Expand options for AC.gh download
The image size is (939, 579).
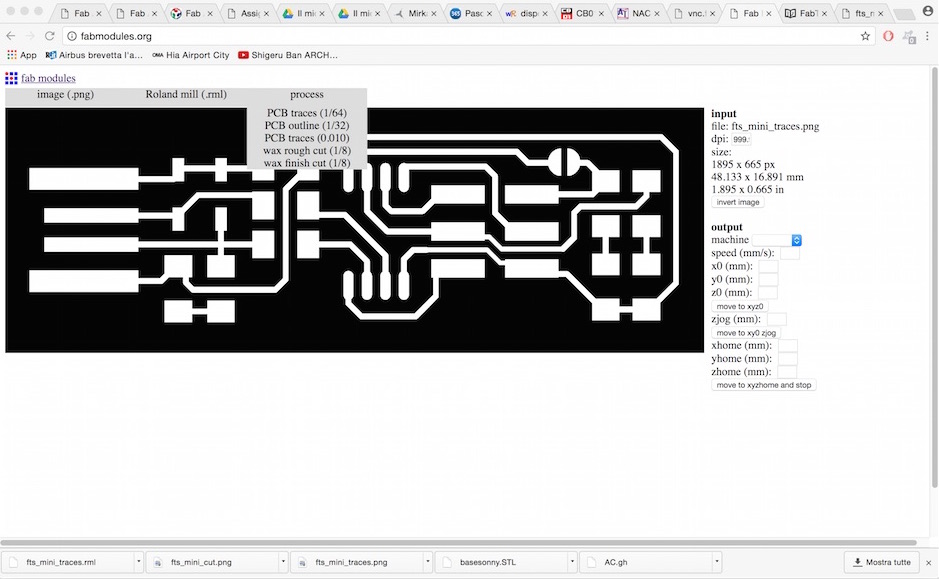[716, 562]
